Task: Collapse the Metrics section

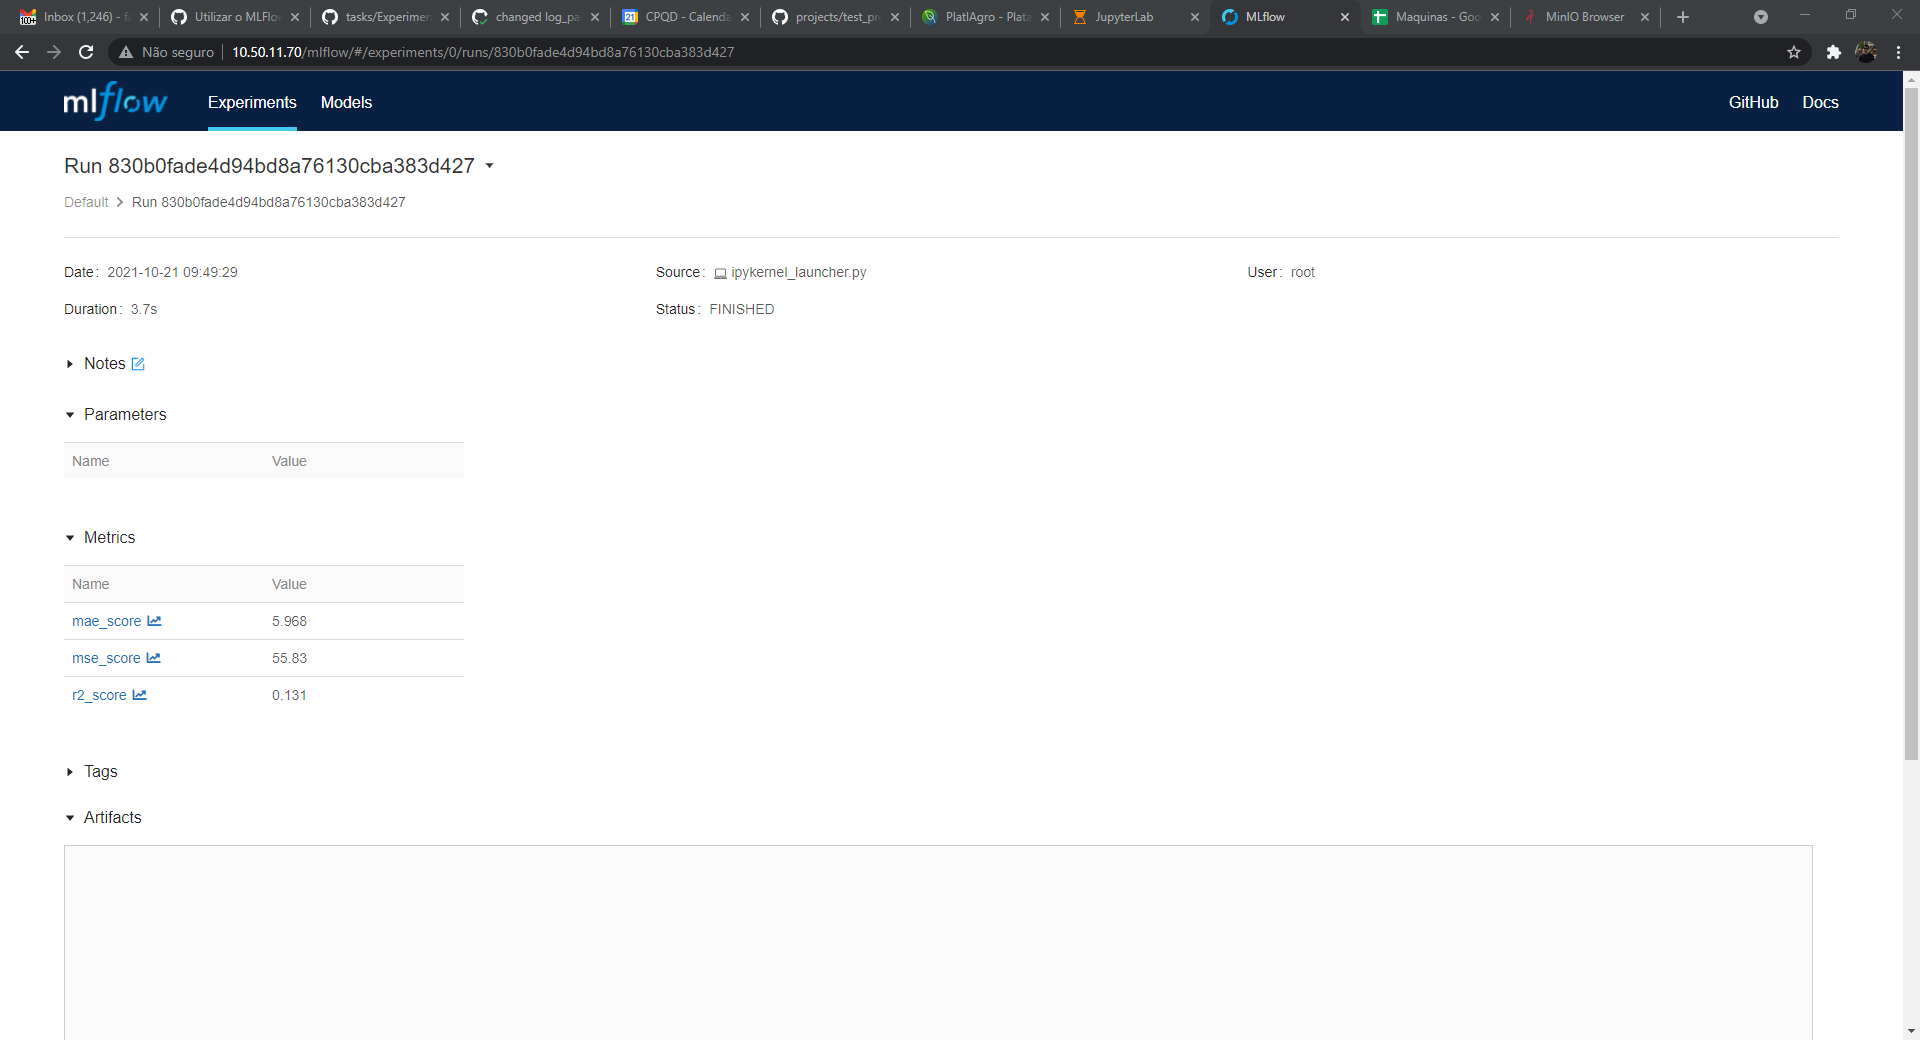Action: click(70, 538)
